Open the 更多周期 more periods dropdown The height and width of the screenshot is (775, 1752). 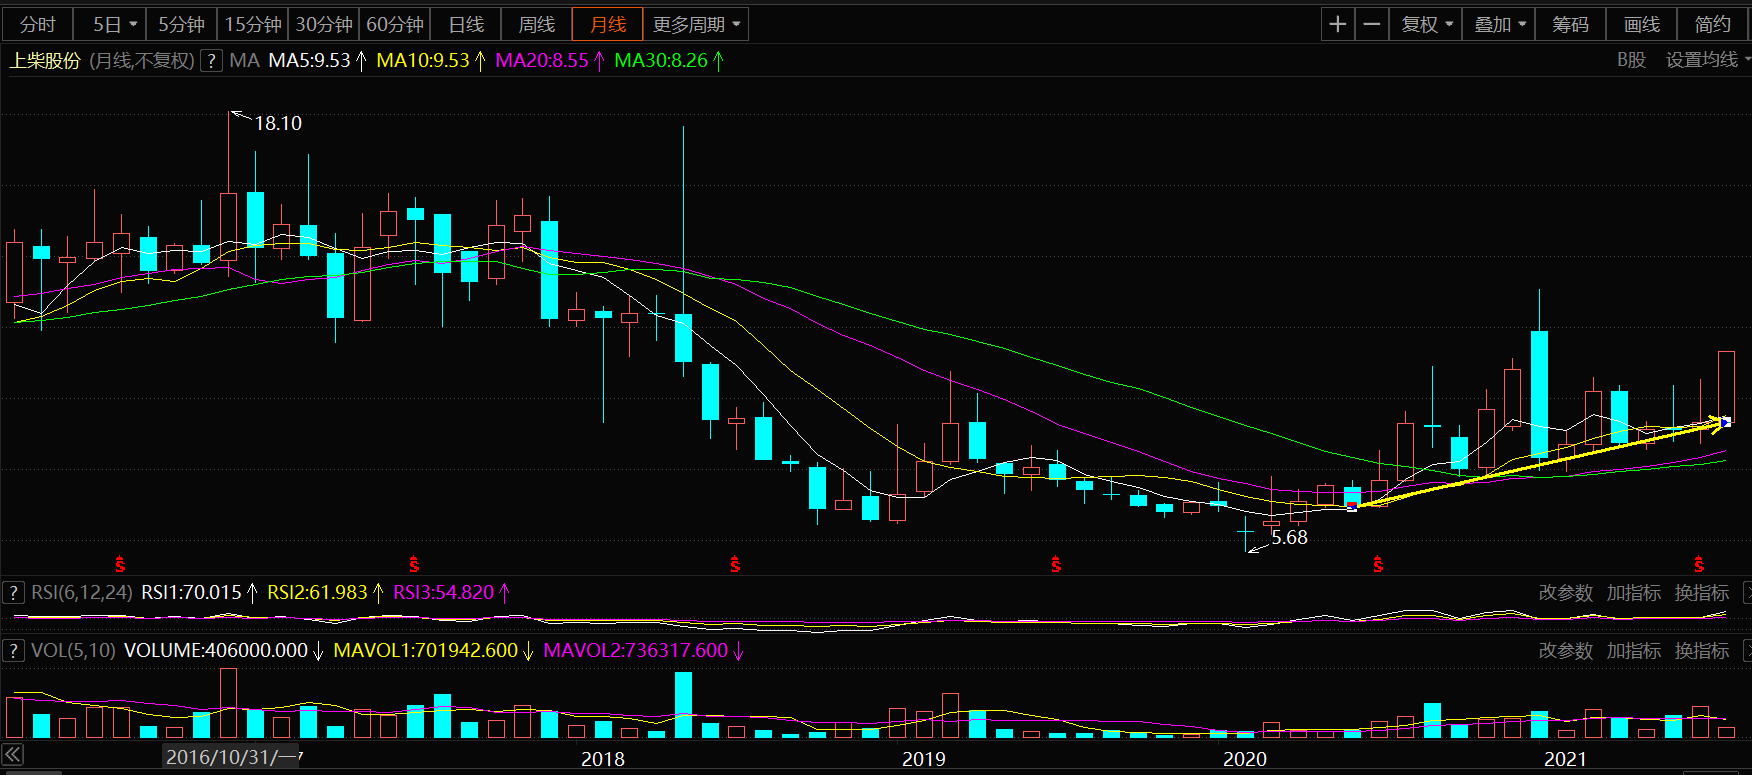tap(696, 24)
